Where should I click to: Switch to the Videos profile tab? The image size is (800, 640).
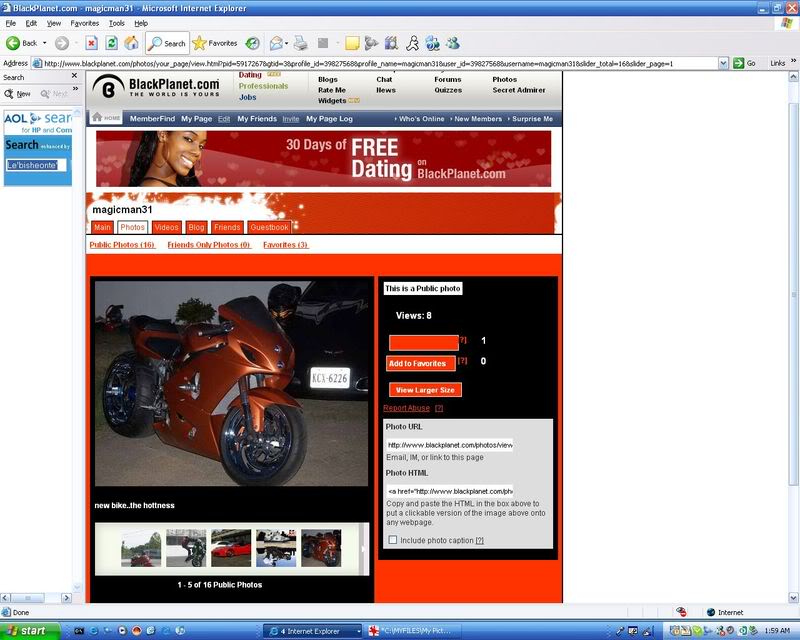(x=167, y=227)
